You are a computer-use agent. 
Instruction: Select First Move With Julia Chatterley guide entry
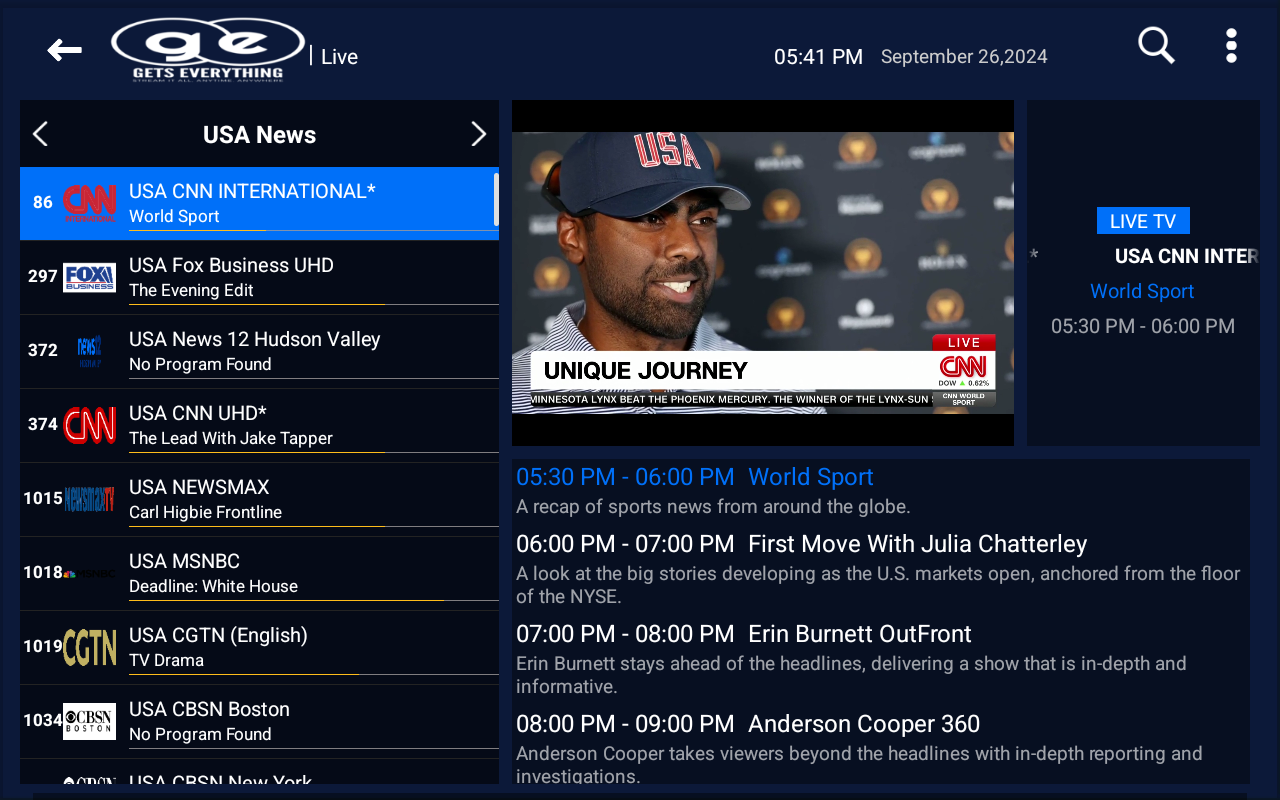tap(881, 569)
